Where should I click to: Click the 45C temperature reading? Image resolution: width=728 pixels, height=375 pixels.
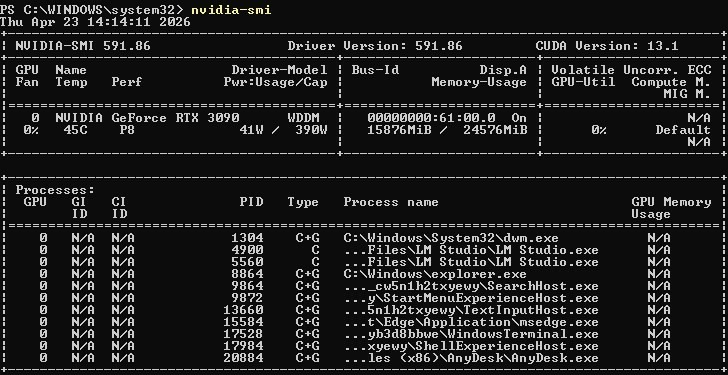tap(75, 130)
